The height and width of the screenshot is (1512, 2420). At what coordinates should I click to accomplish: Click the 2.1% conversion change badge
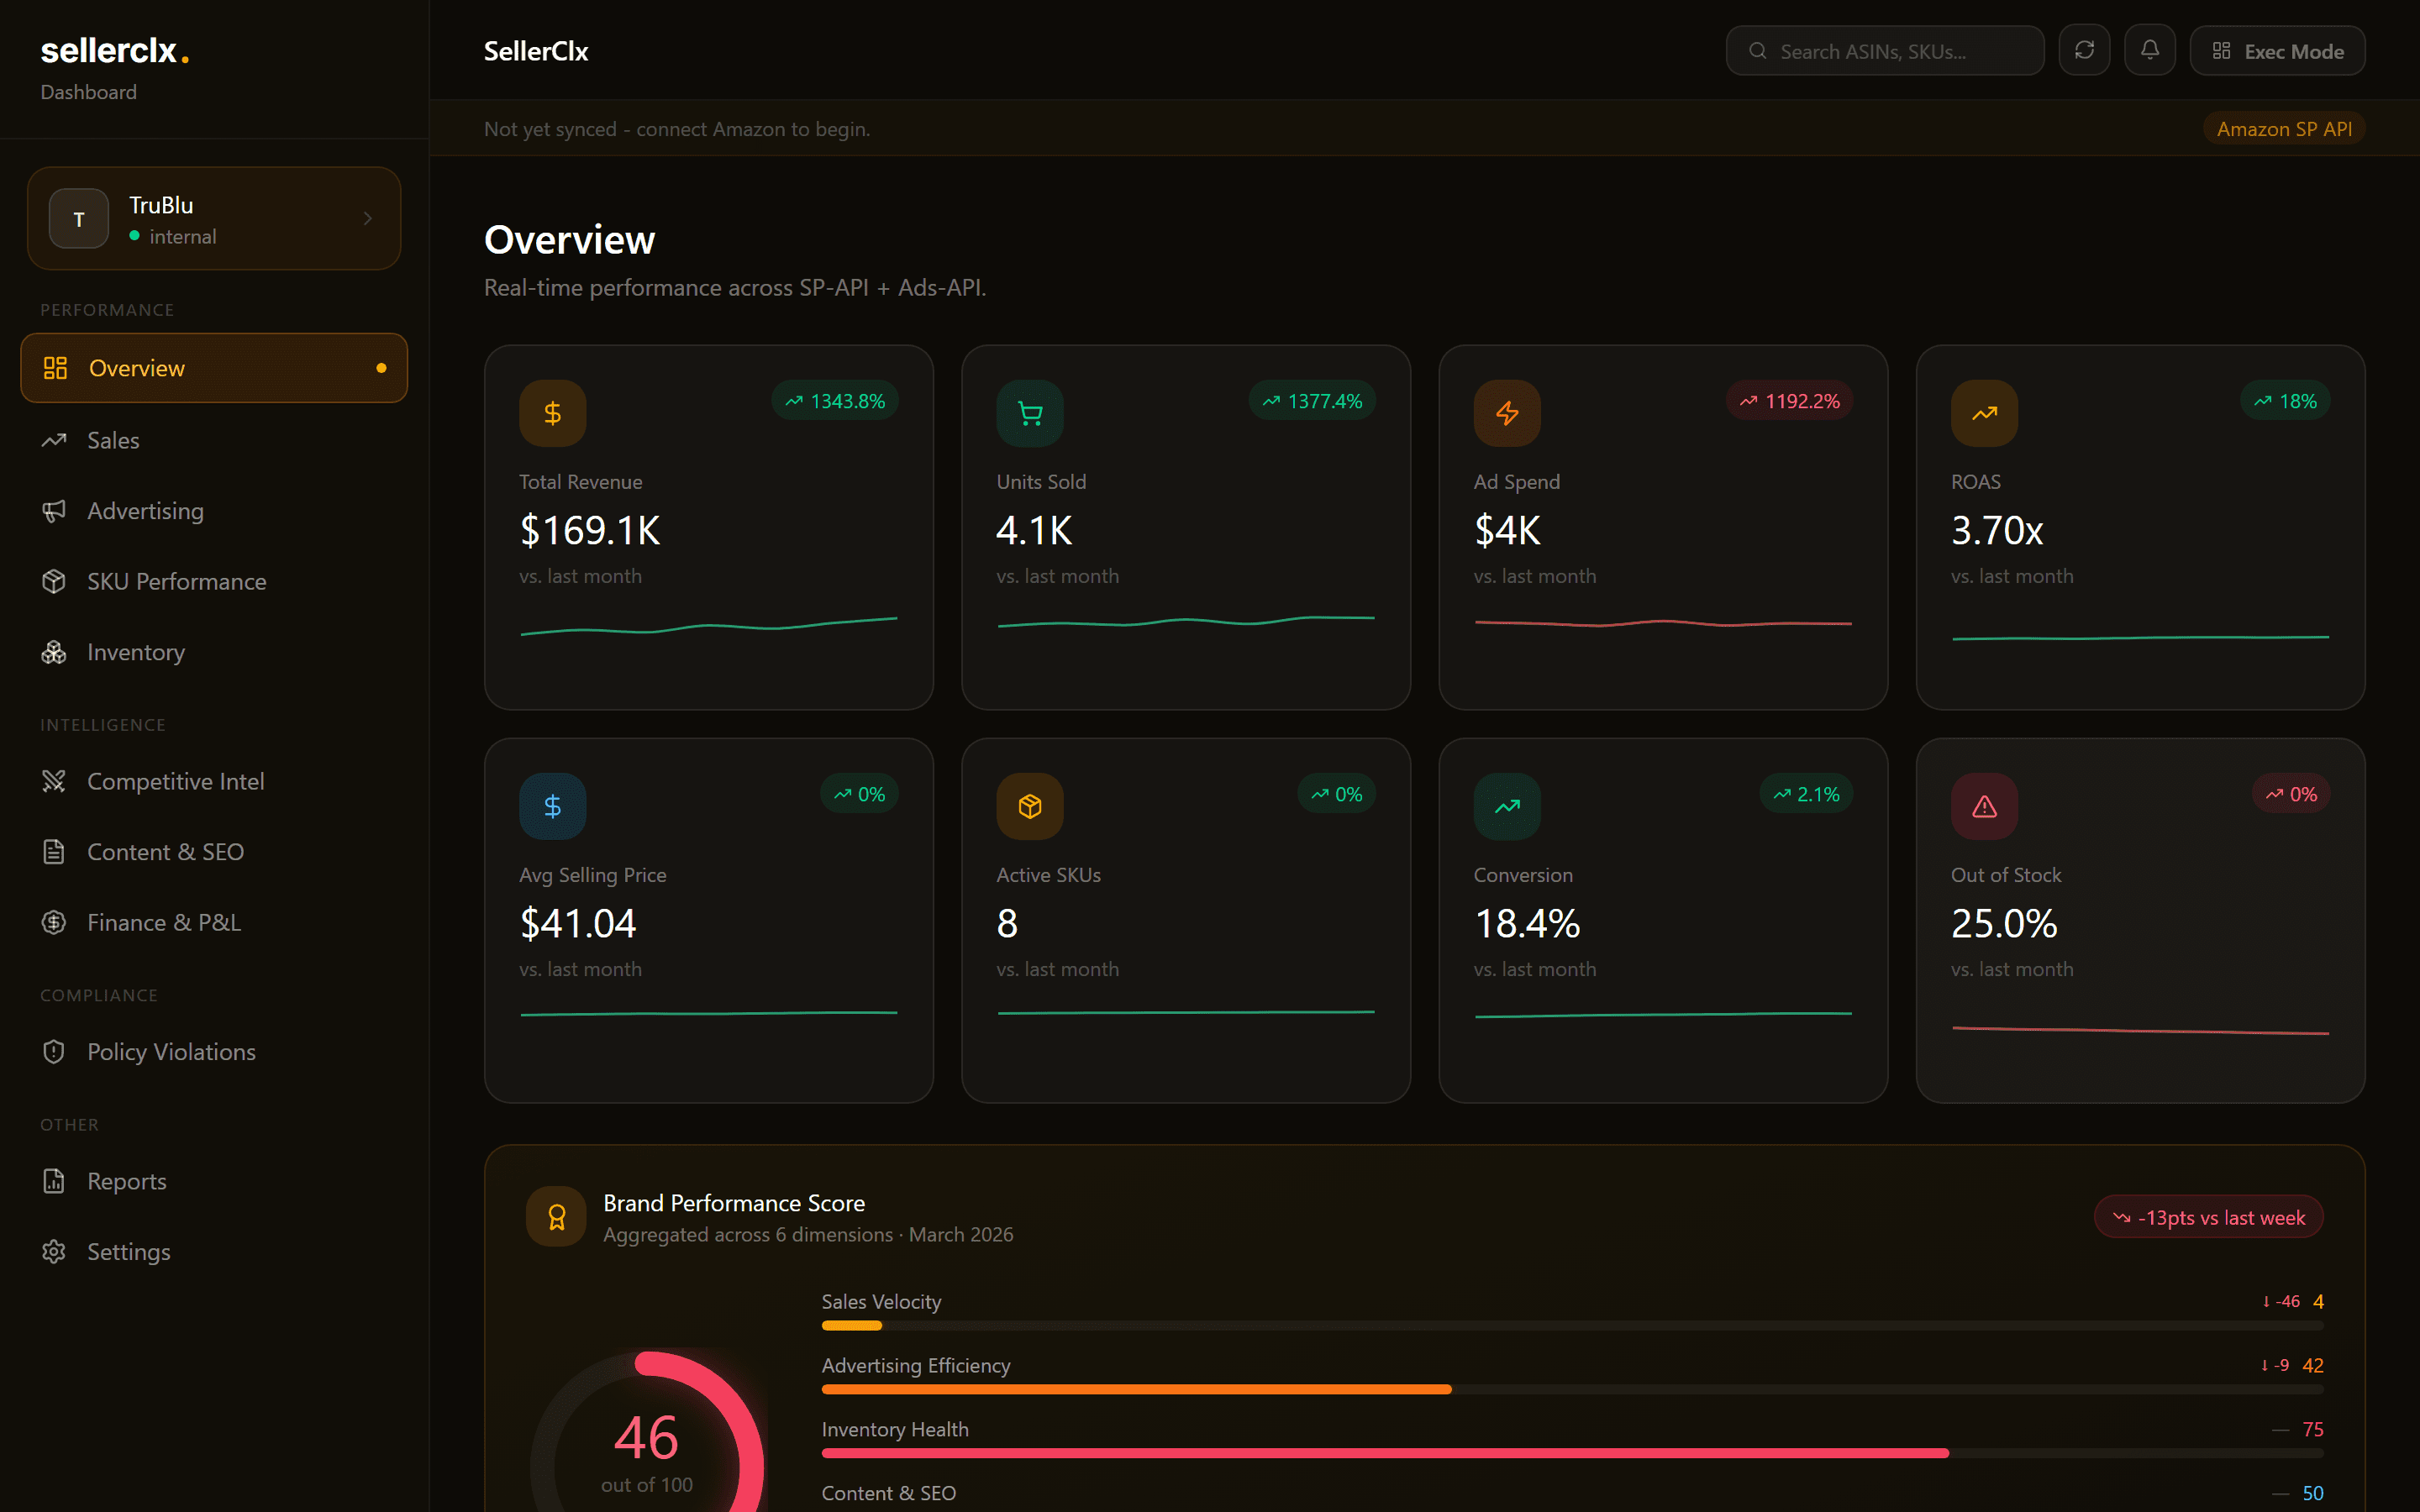[1806, 794]
